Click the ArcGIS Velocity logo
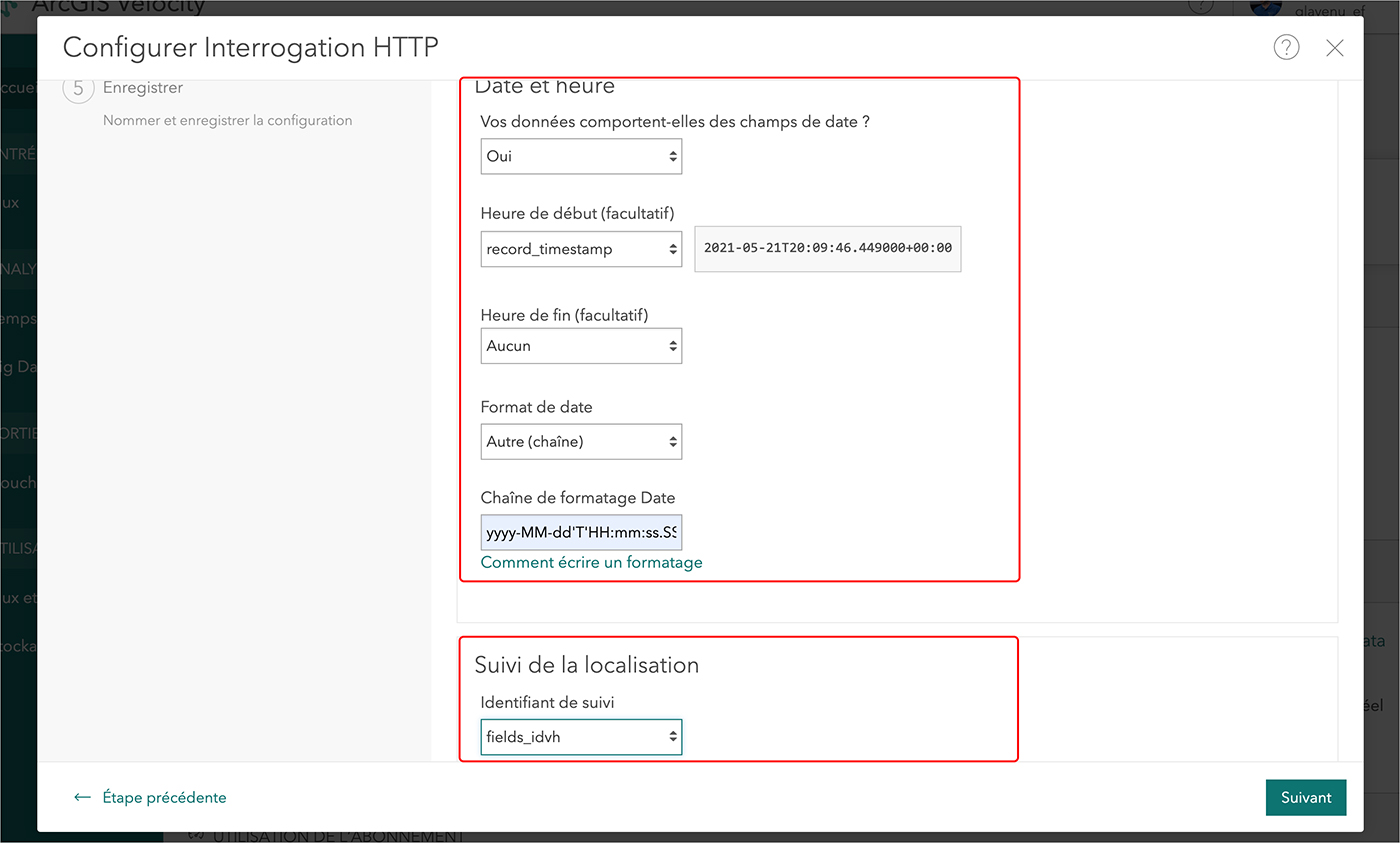The height and width of the screenshot is (843, 1400). 10,7
